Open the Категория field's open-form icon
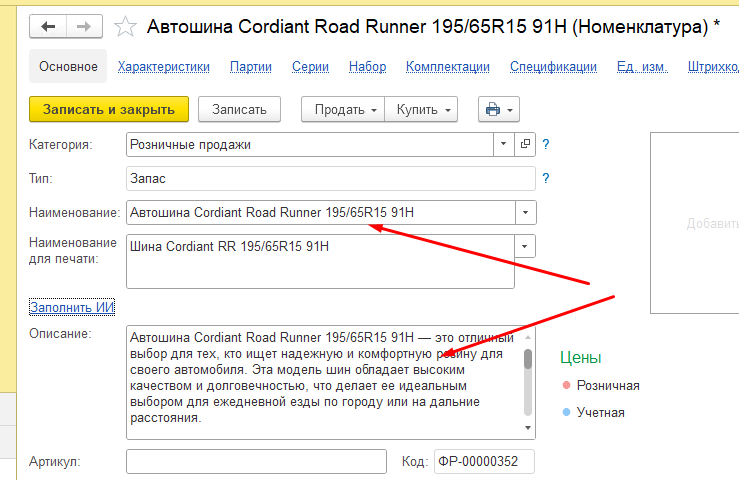The width and height of the screenshot is (739, 480). click(x=527, y=144)
